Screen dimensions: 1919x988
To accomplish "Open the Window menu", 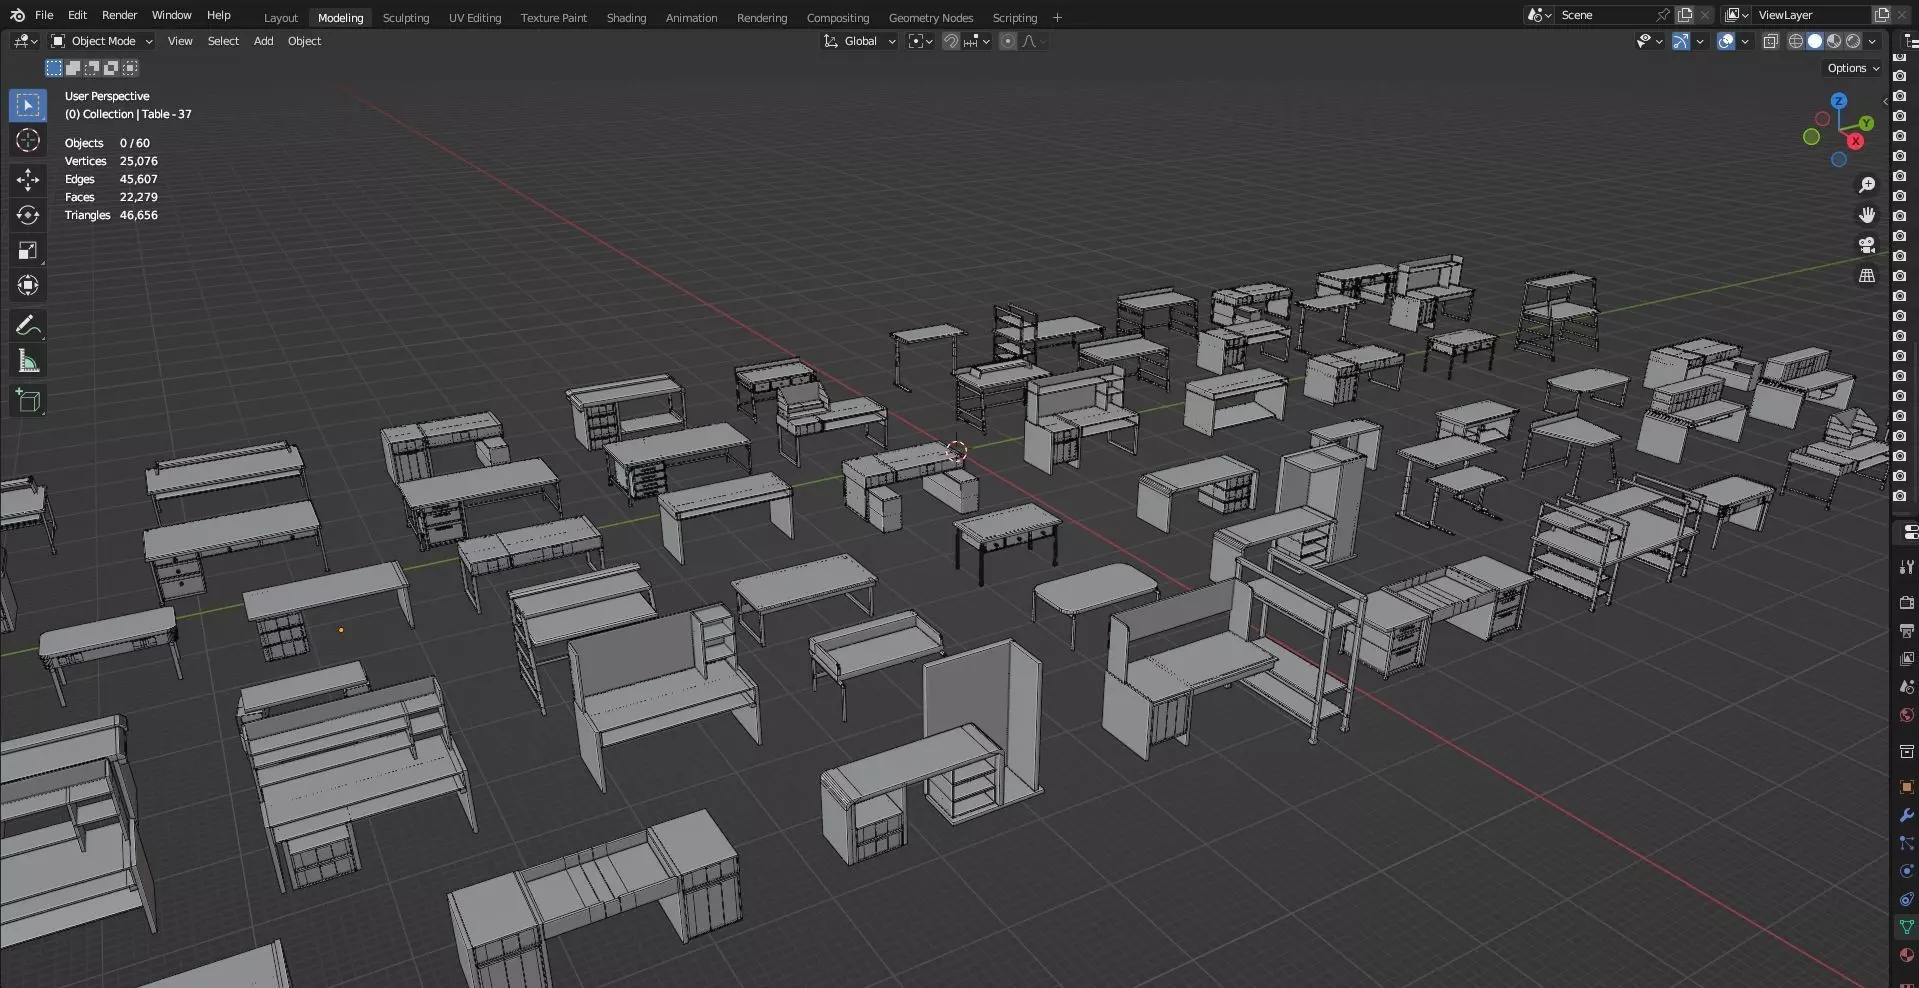I will click(171, 15).
